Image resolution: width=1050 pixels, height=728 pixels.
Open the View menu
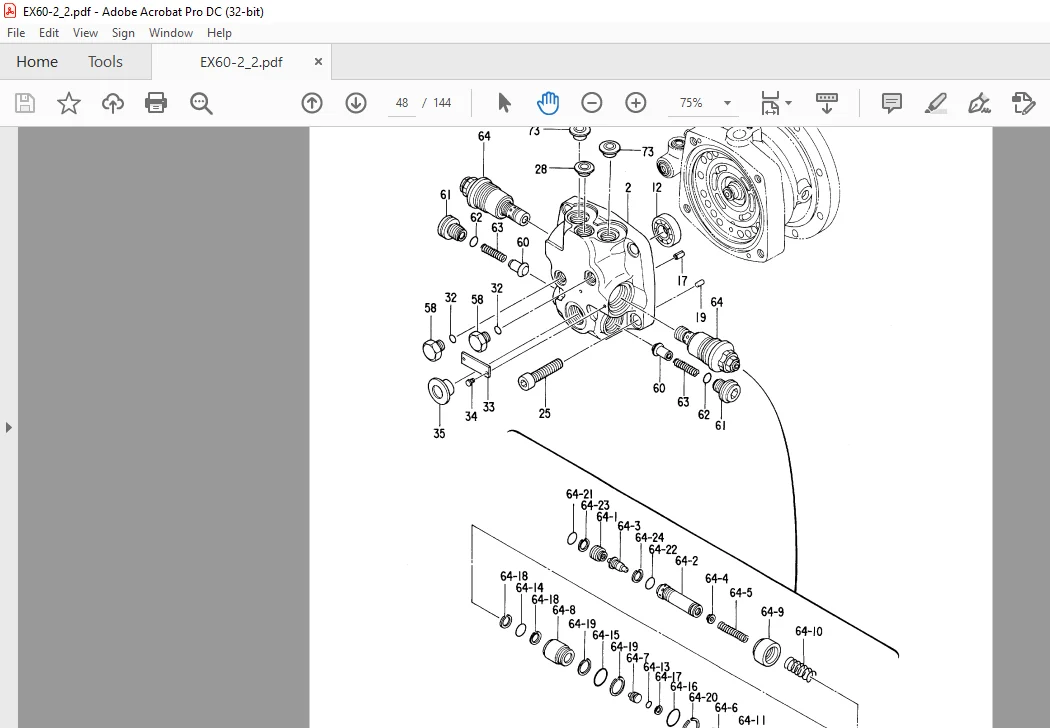(x=85, y=33)
